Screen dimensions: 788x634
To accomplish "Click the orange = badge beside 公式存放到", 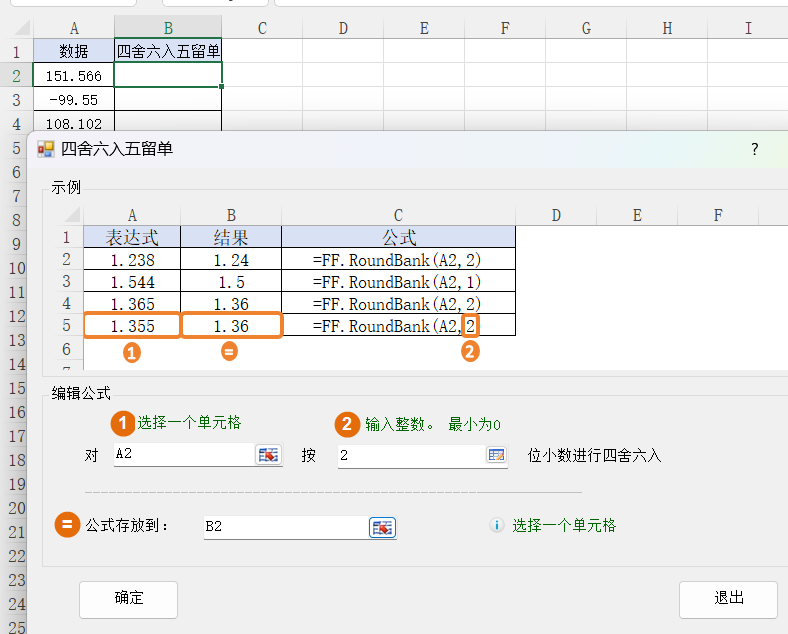I will pos(67,525).
